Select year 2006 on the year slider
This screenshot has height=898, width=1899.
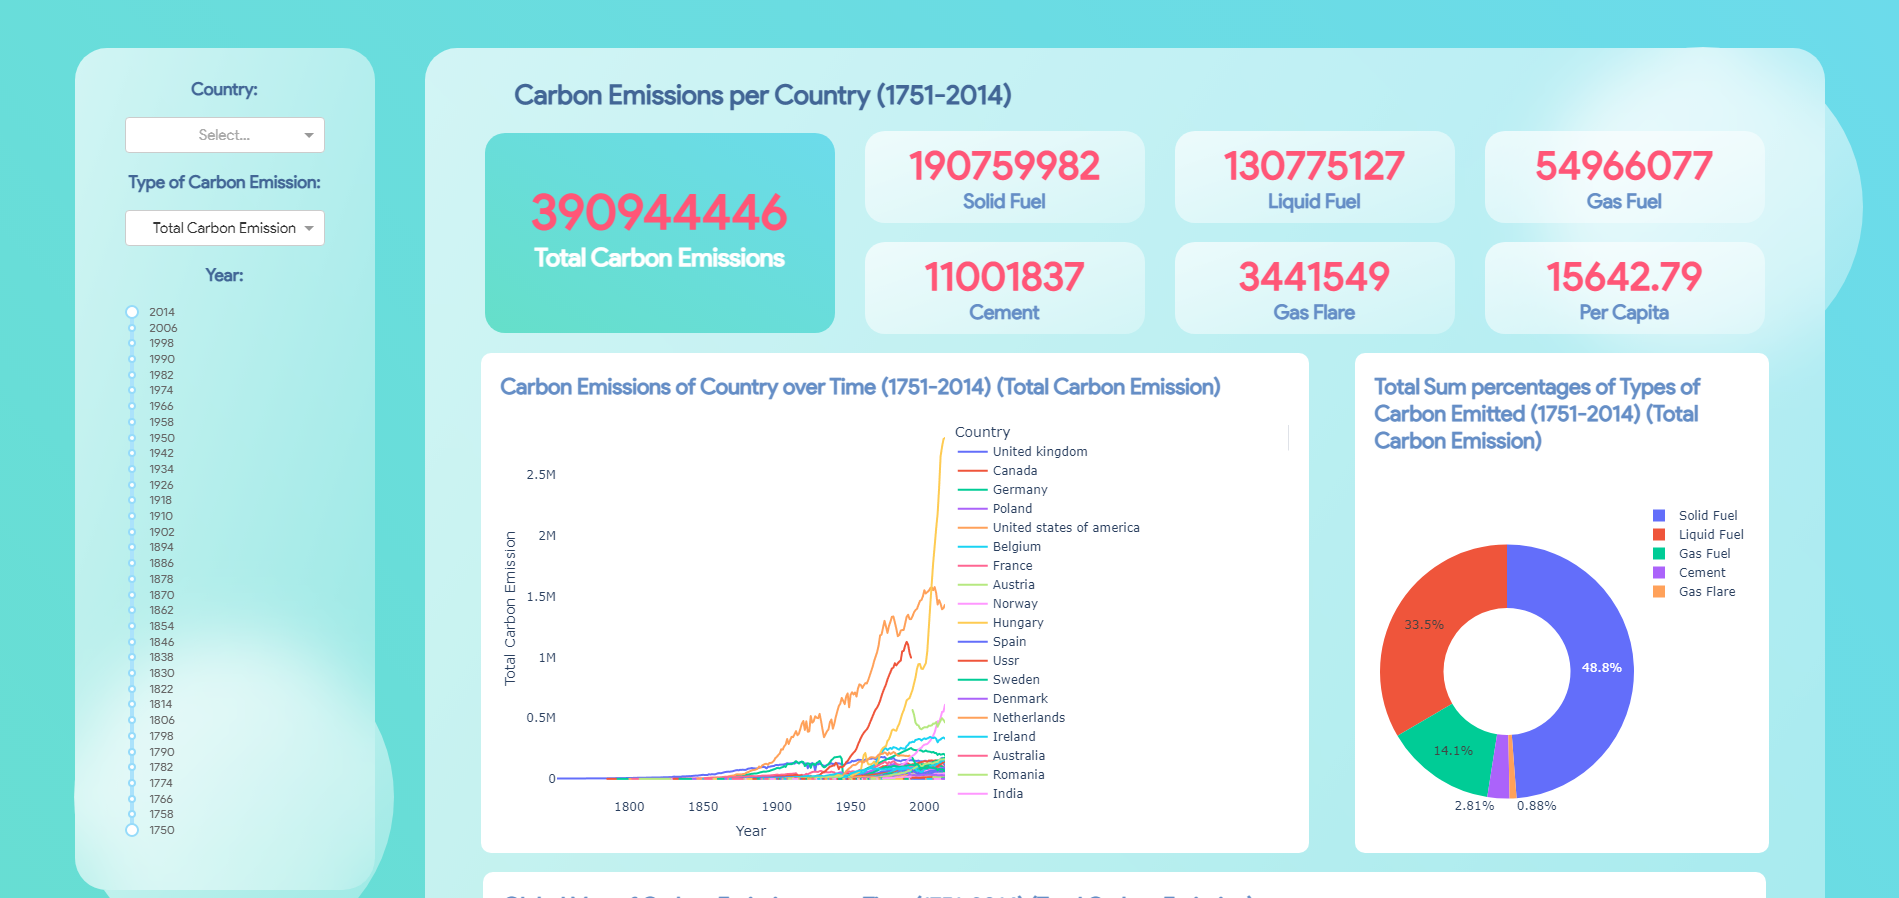tap(132, 328)
